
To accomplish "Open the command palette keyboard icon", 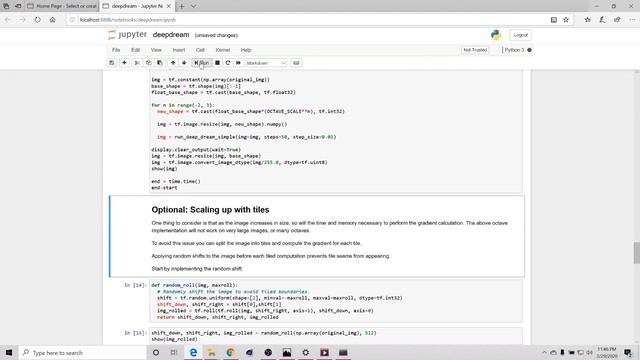I will click(x=296, y=63).
